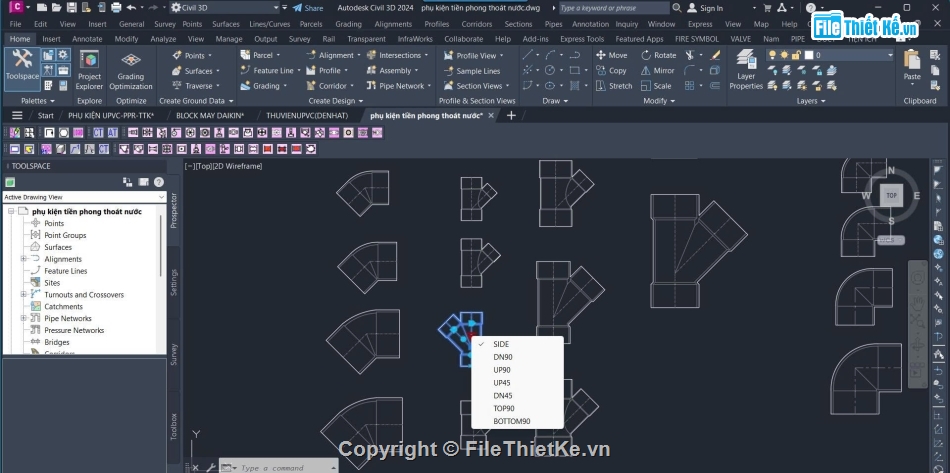Choose DN90 visibility state in popup list

[x=503, y=357]
